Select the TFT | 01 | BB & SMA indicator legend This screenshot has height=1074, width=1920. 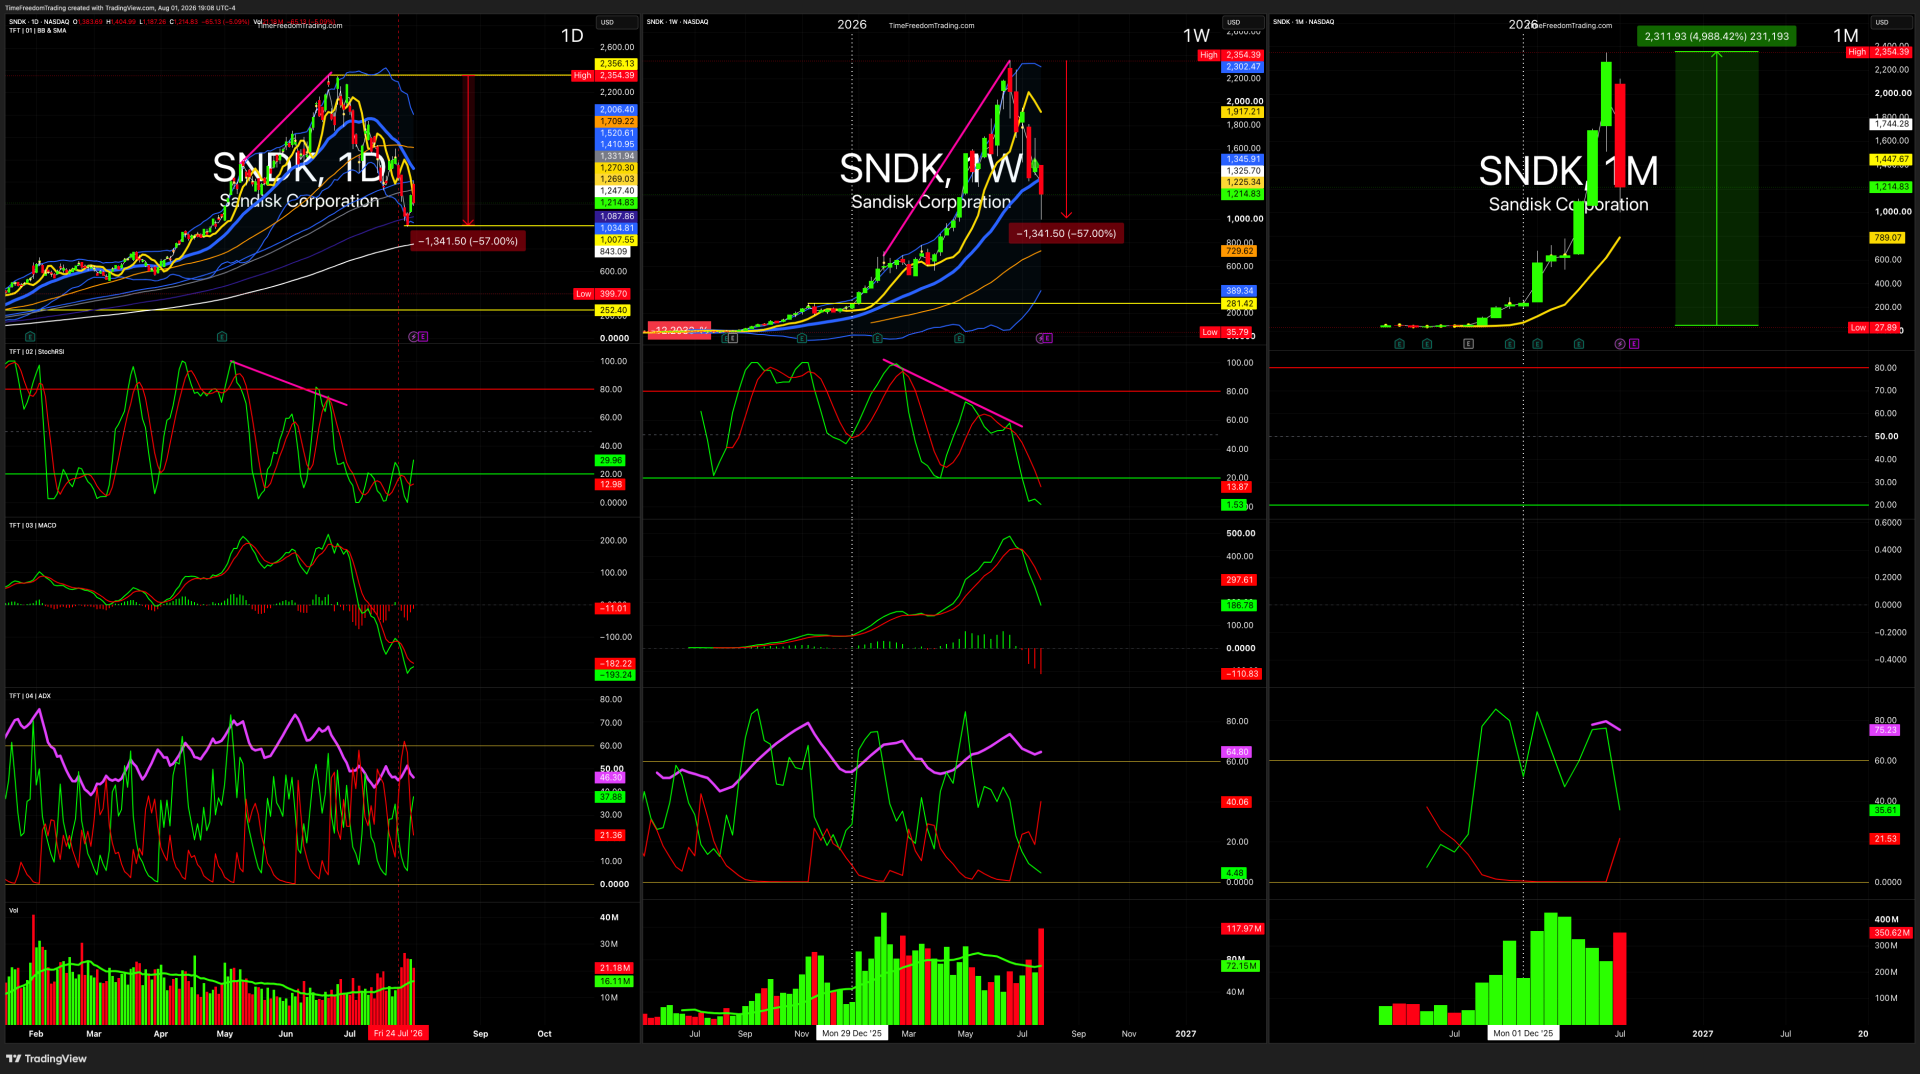pyautogui.click(x=38, y=30)
